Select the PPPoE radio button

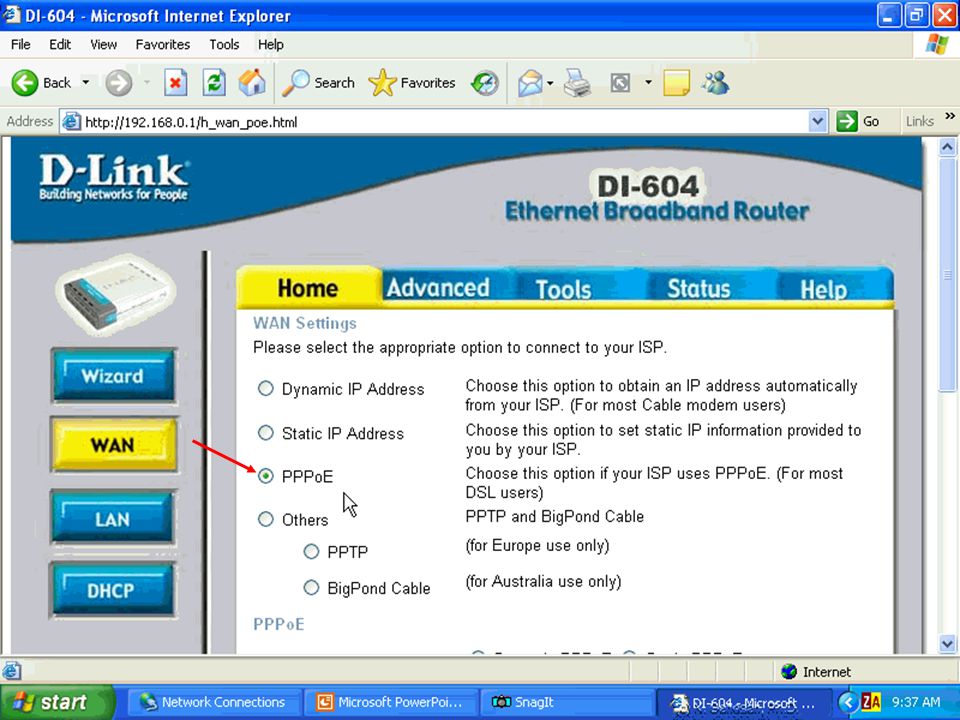click(x=266, y=476)
